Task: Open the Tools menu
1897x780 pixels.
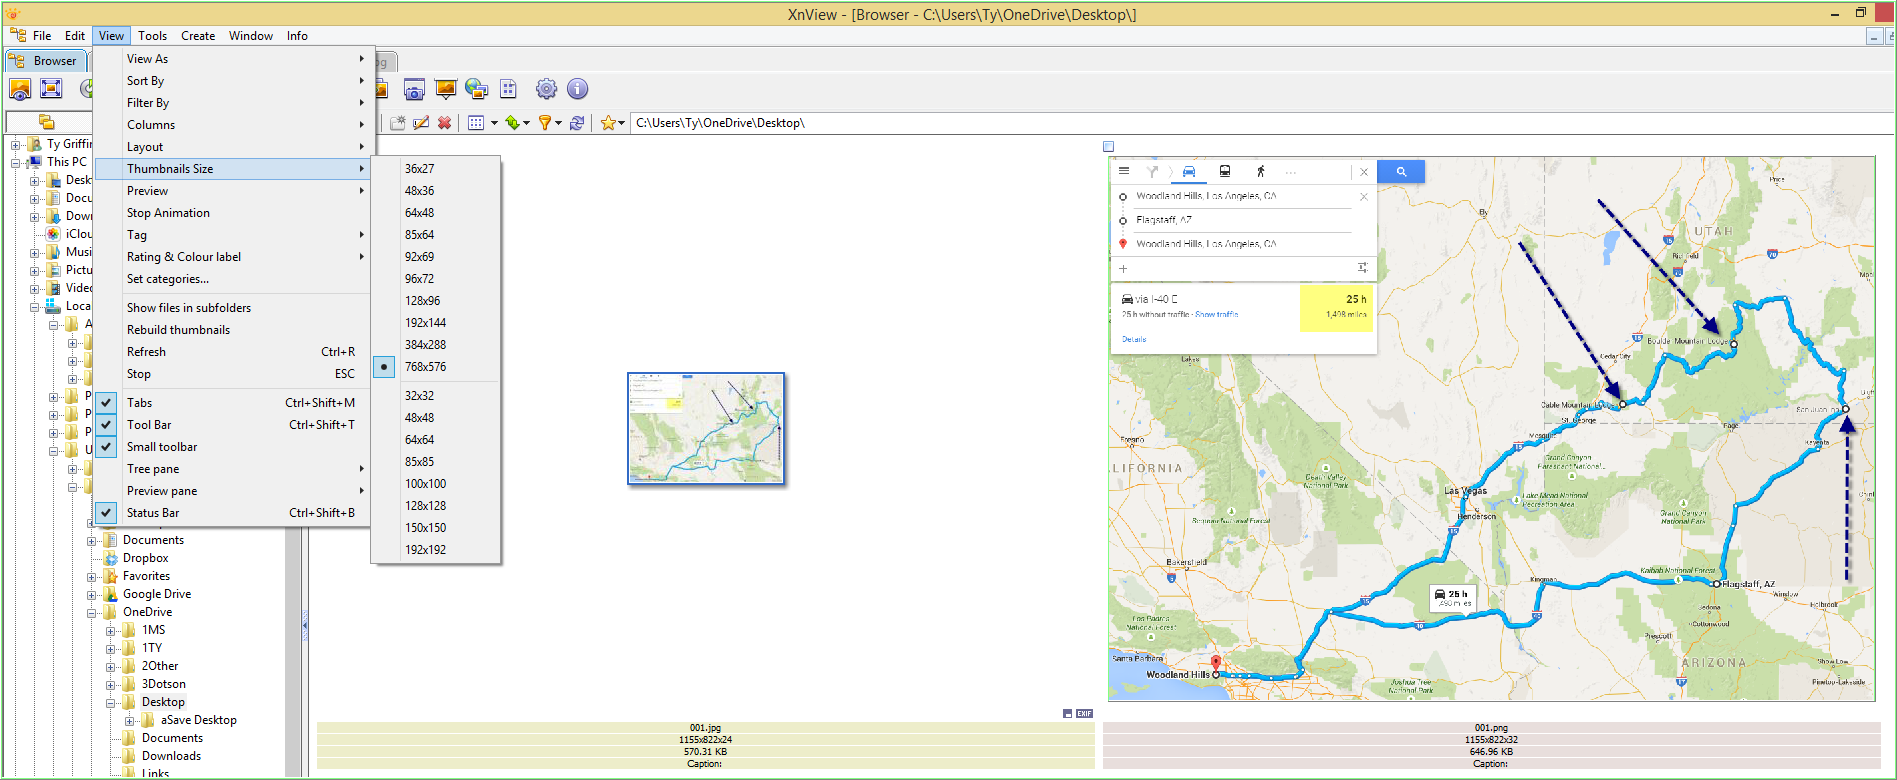Action: click(152, 36)
